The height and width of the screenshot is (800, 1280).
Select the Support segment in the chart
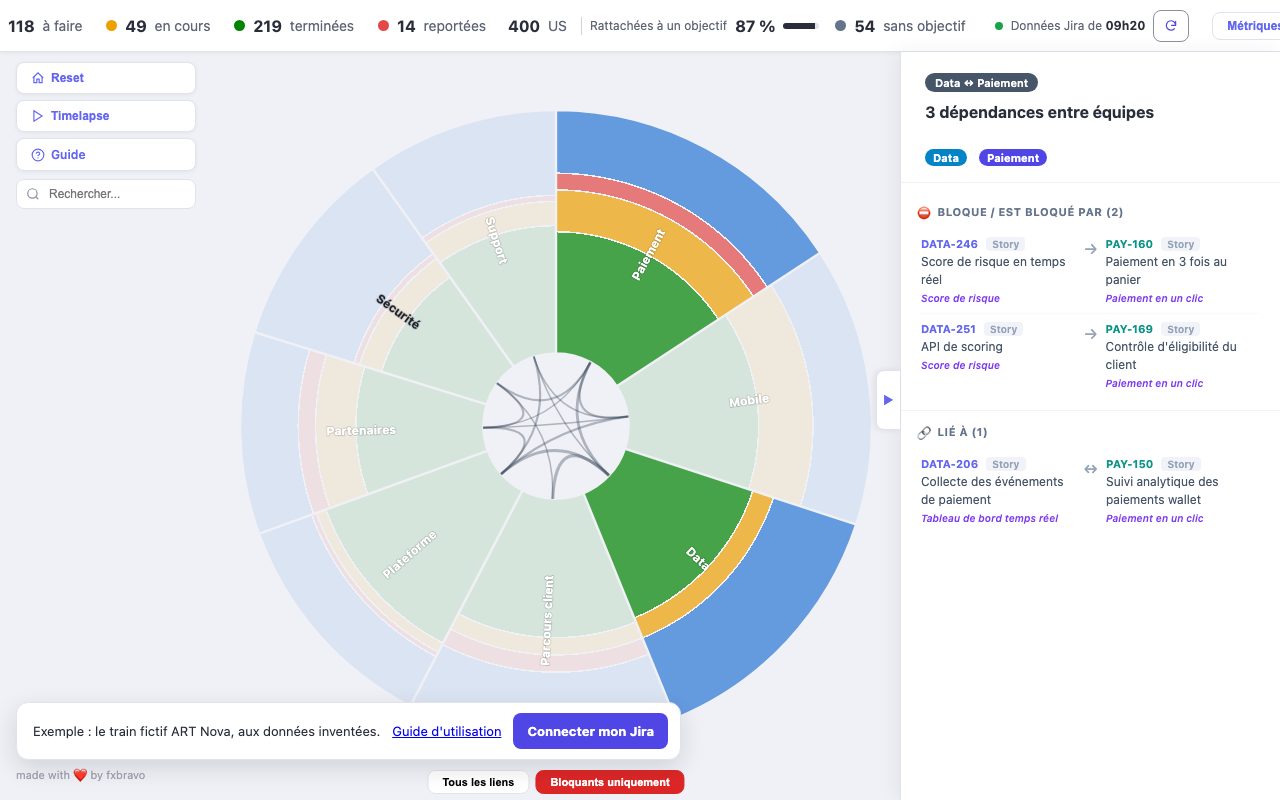click(496, 240)
